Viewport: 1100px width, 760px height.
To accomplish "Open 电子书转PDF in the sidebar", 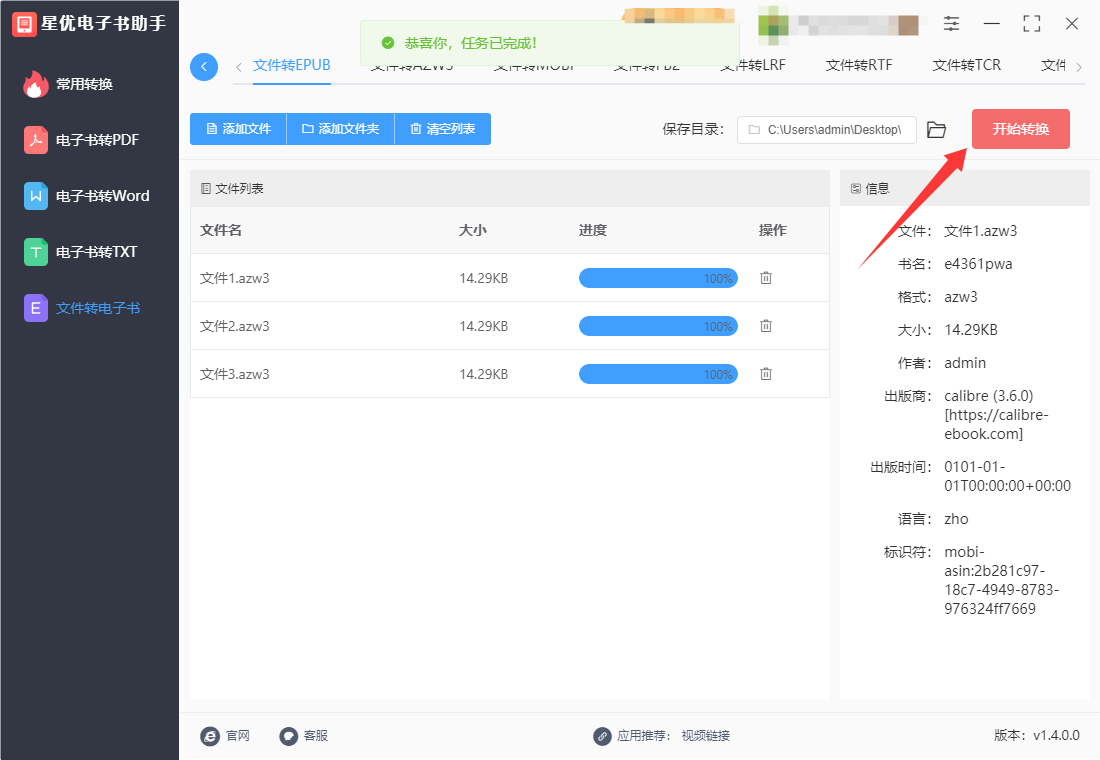I will point(97,140).
